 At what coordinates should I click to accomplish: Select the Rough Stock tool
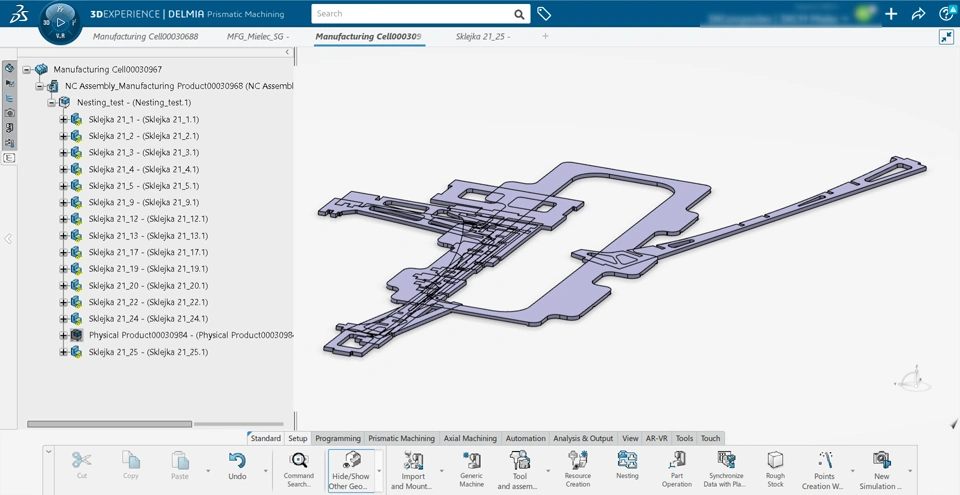[775, 470]
